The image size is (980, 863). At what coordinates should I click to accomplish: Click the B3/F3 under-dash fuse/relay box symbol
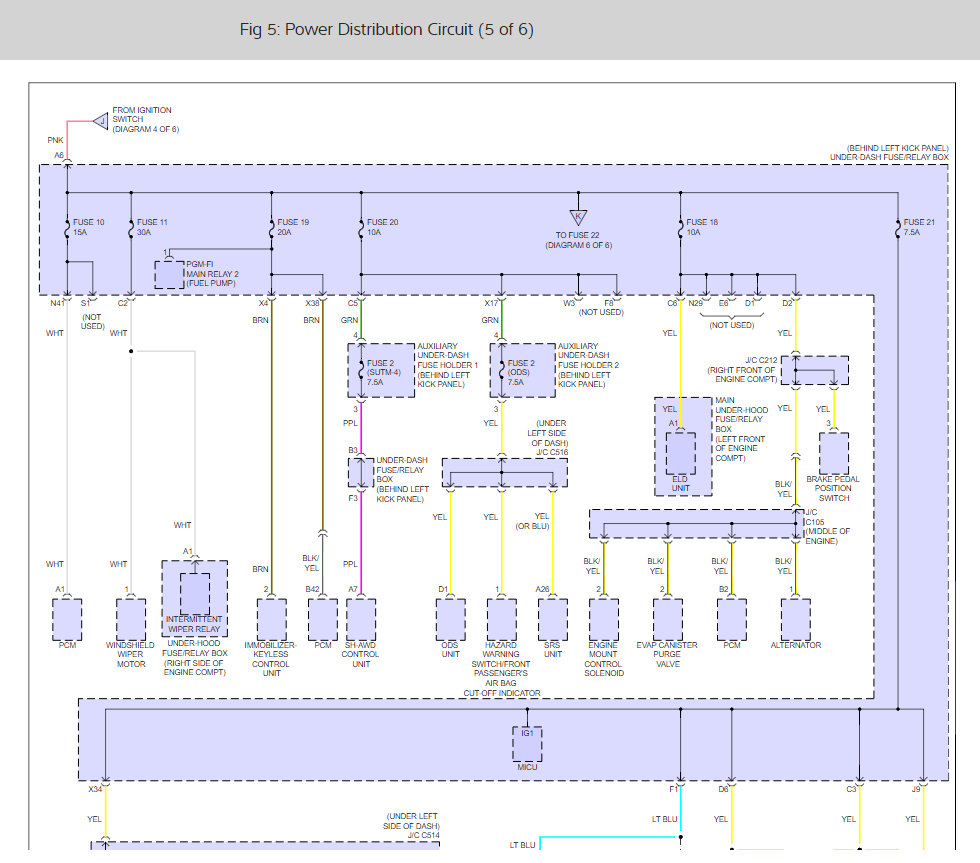click(x=361, y=473)
